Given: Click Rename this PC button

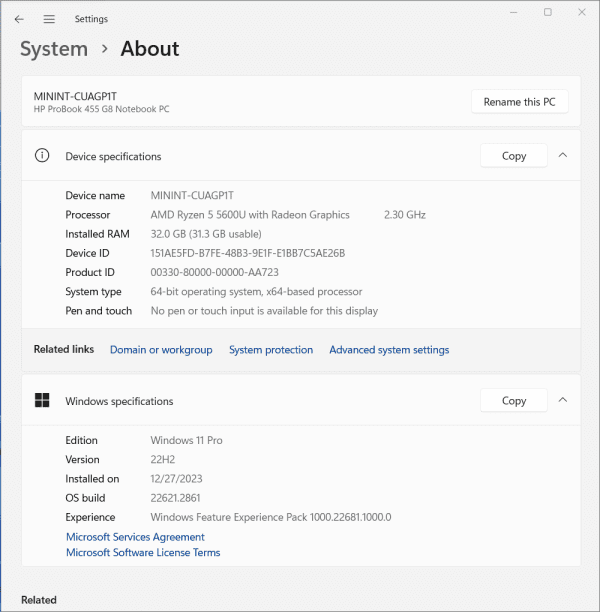Looking at the screenshot, I should (x=519, y=102).
